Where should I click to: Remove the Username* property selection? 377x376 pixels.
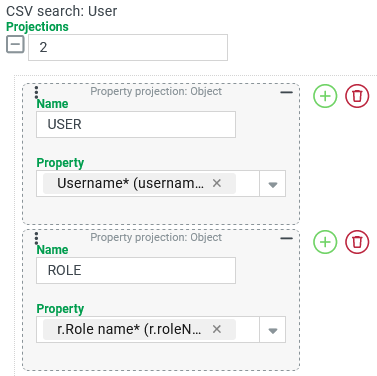[x=217, y=183]
